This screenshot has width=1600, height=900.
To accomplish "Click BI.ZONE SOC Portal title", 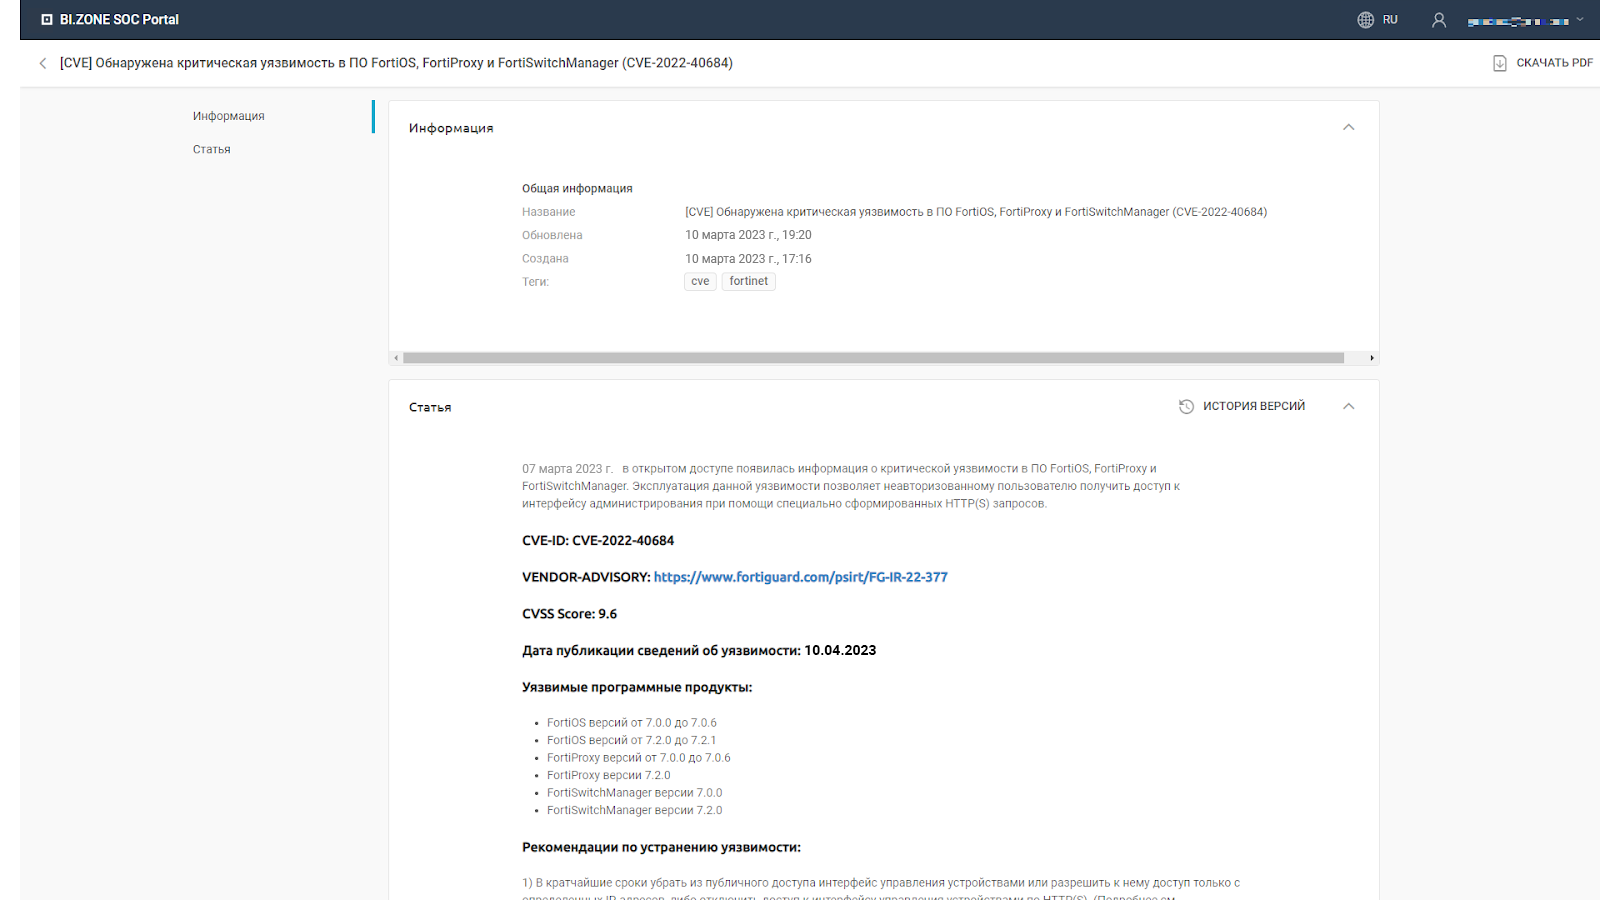I will (x=119, y=19).
